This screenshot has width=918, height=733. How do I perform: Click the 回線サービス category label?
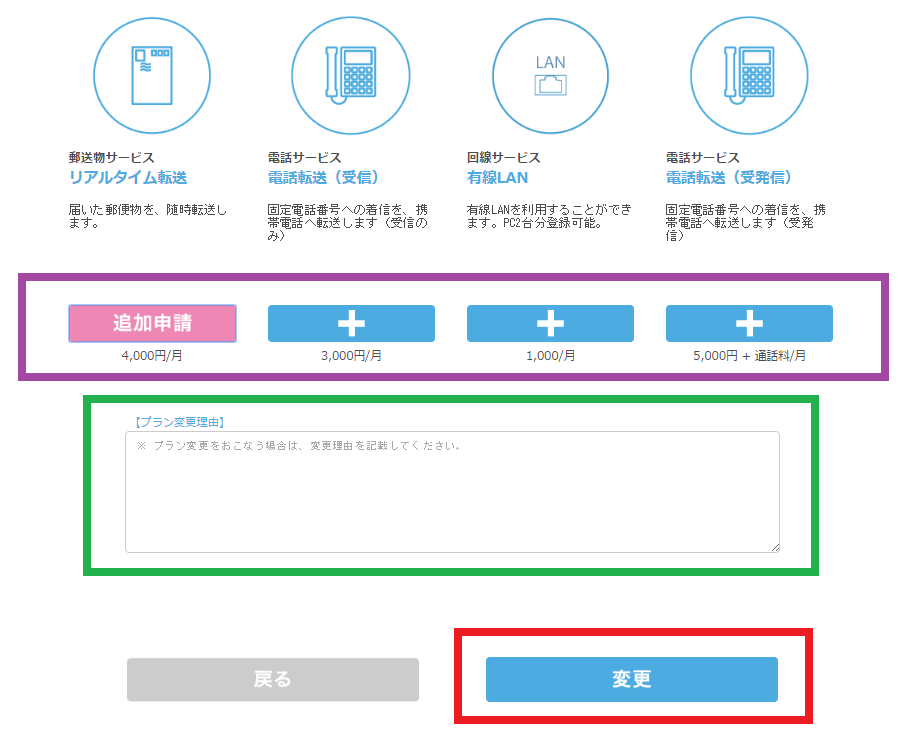[503, 158]
